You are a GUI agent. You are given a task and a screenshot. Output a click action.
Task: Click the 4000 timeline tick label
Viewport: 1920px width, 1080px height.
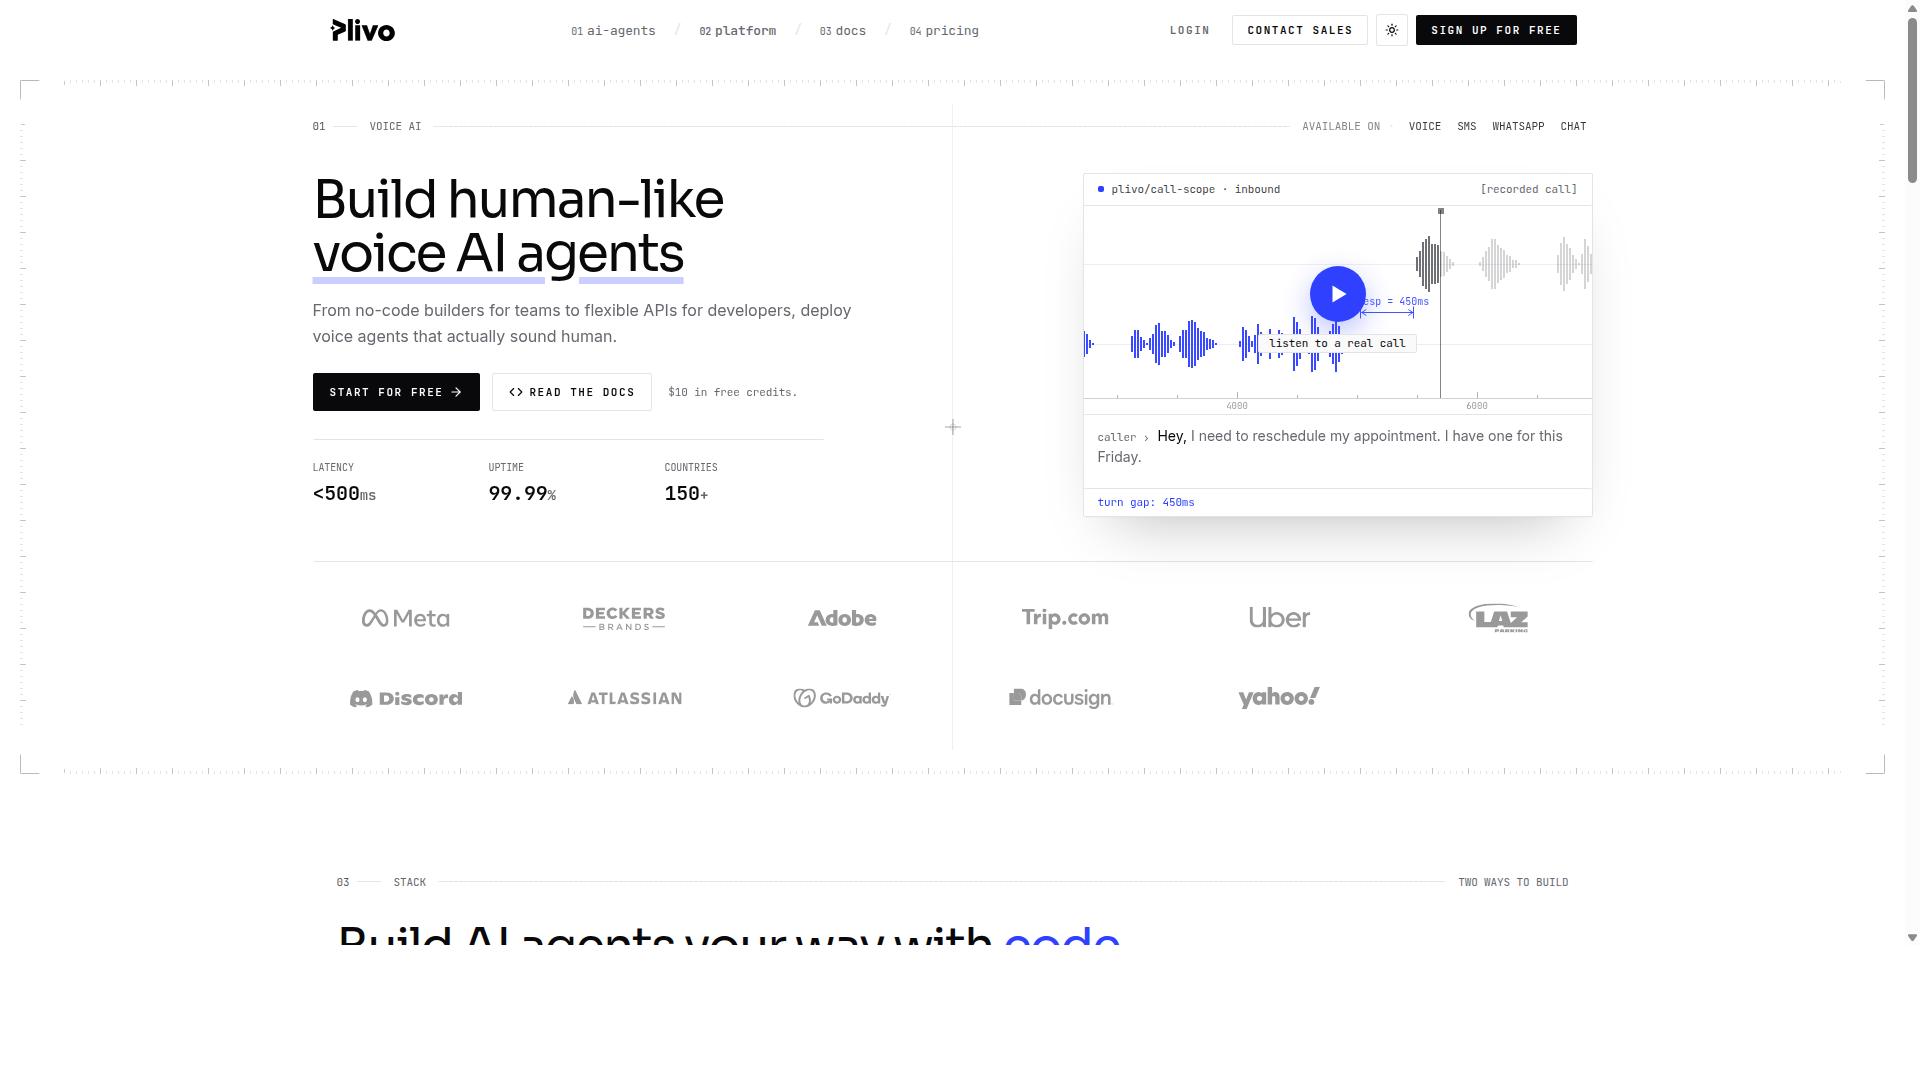pyautogui.click(x=1237, y=406)
